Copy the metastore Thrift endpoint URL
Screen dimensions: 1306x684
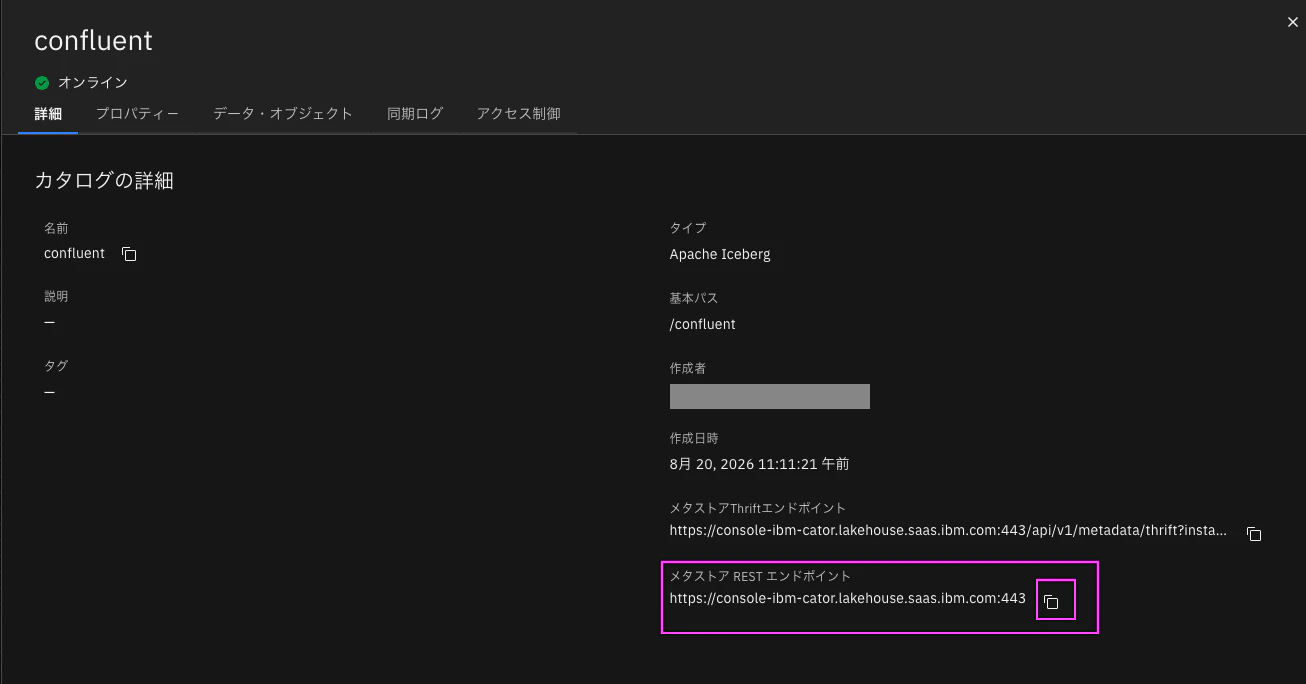point(1253,534)
